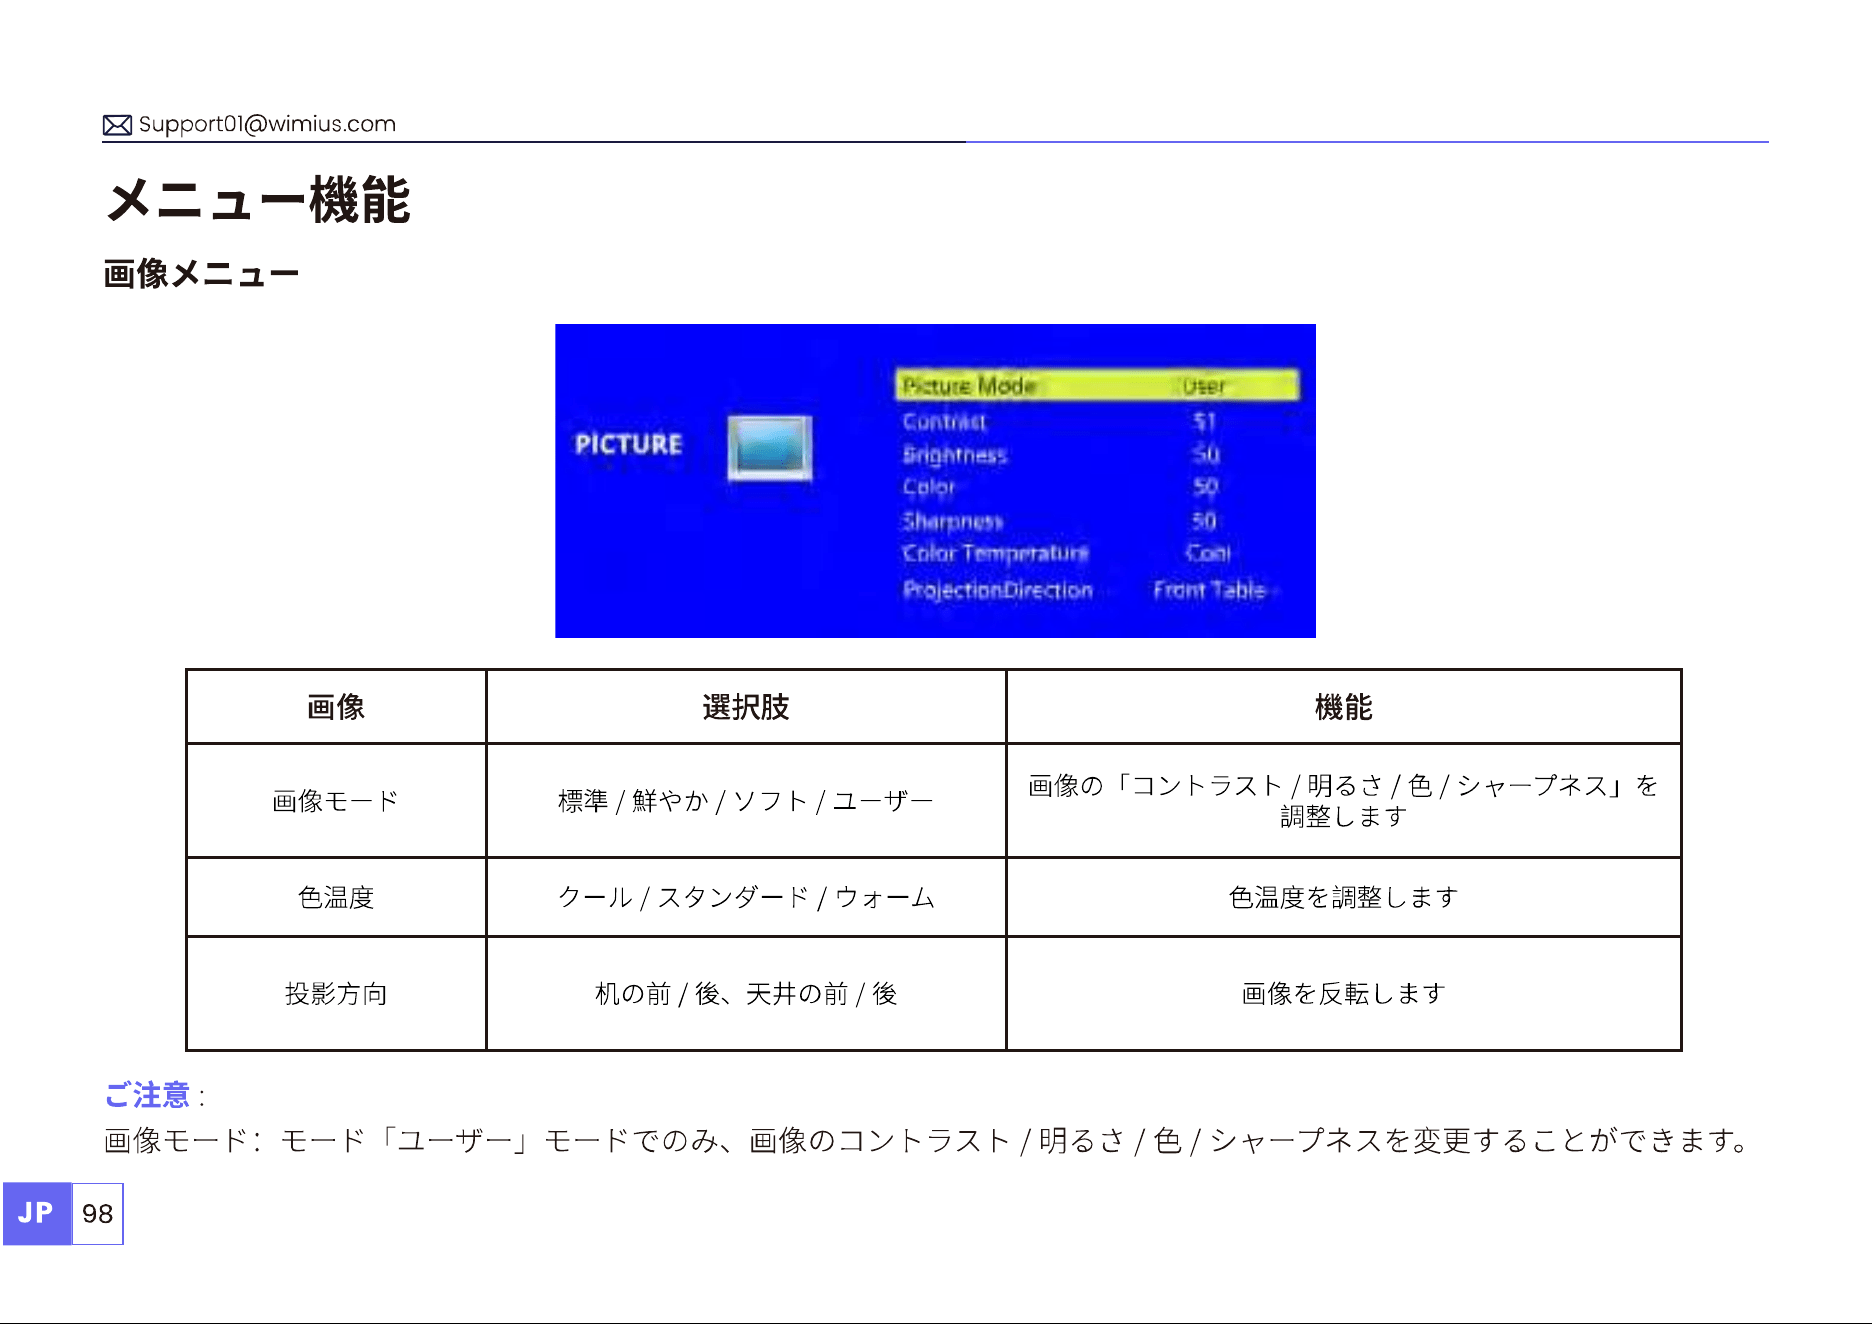Open ProjectionDirection Front Table option

(1210, 590)
